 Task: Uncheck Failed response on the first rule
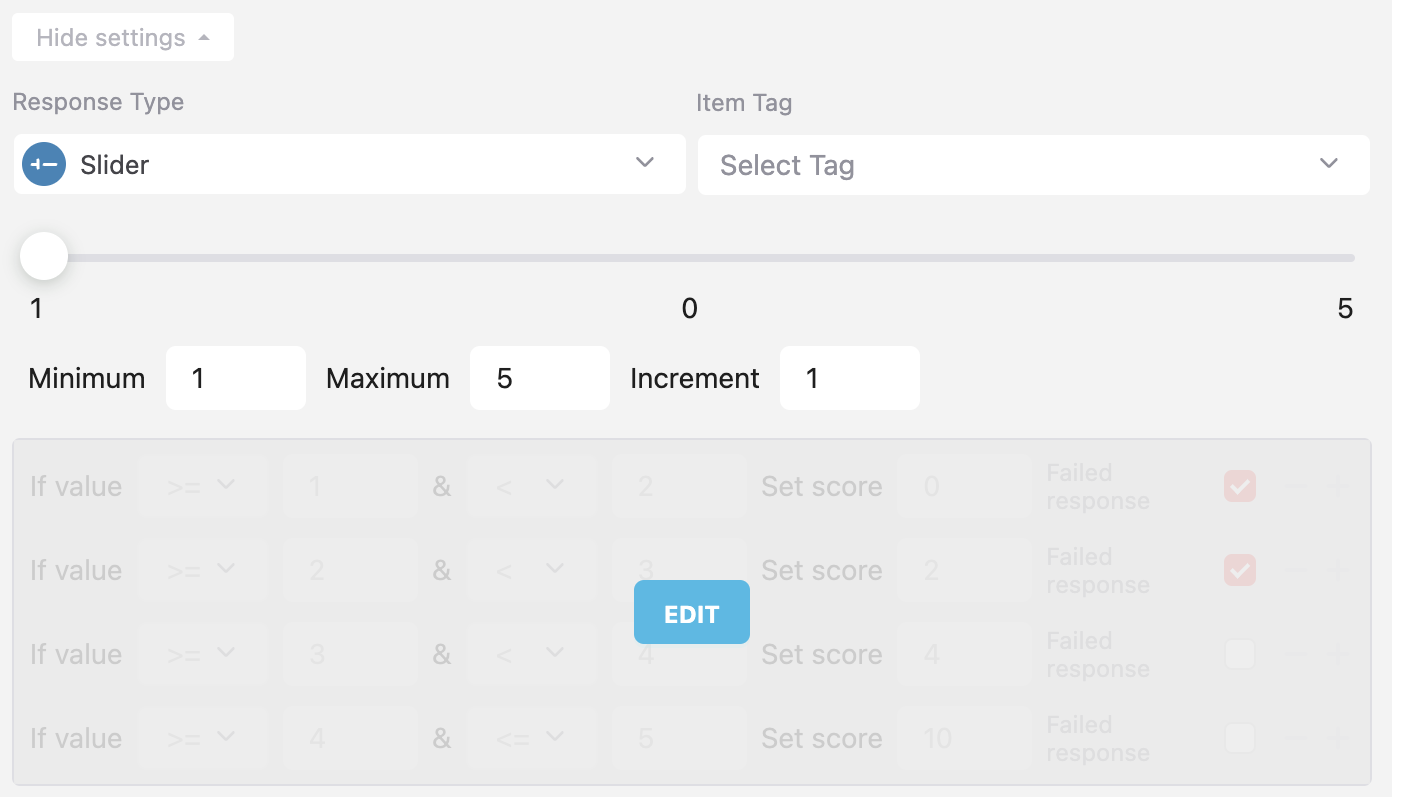point(1240,487)
